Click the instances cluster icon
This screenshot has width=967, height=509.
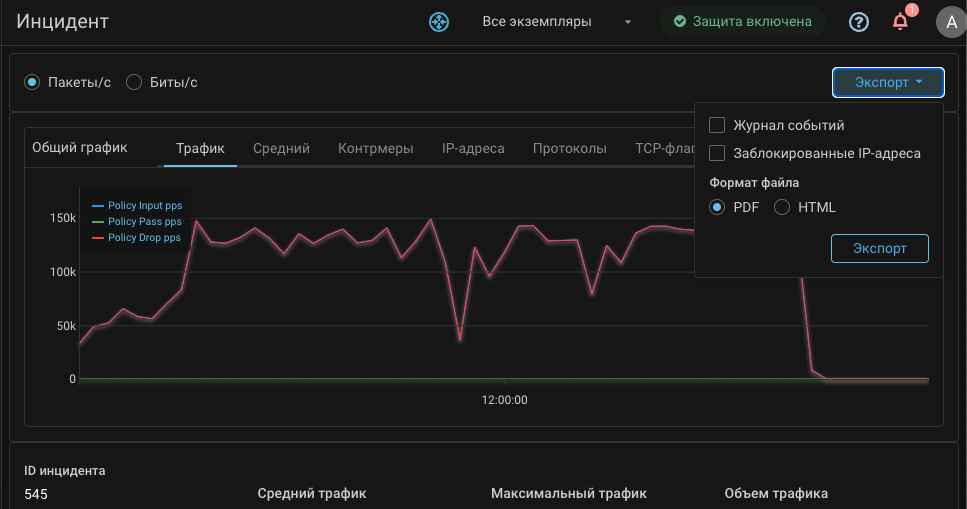point(439,21)
